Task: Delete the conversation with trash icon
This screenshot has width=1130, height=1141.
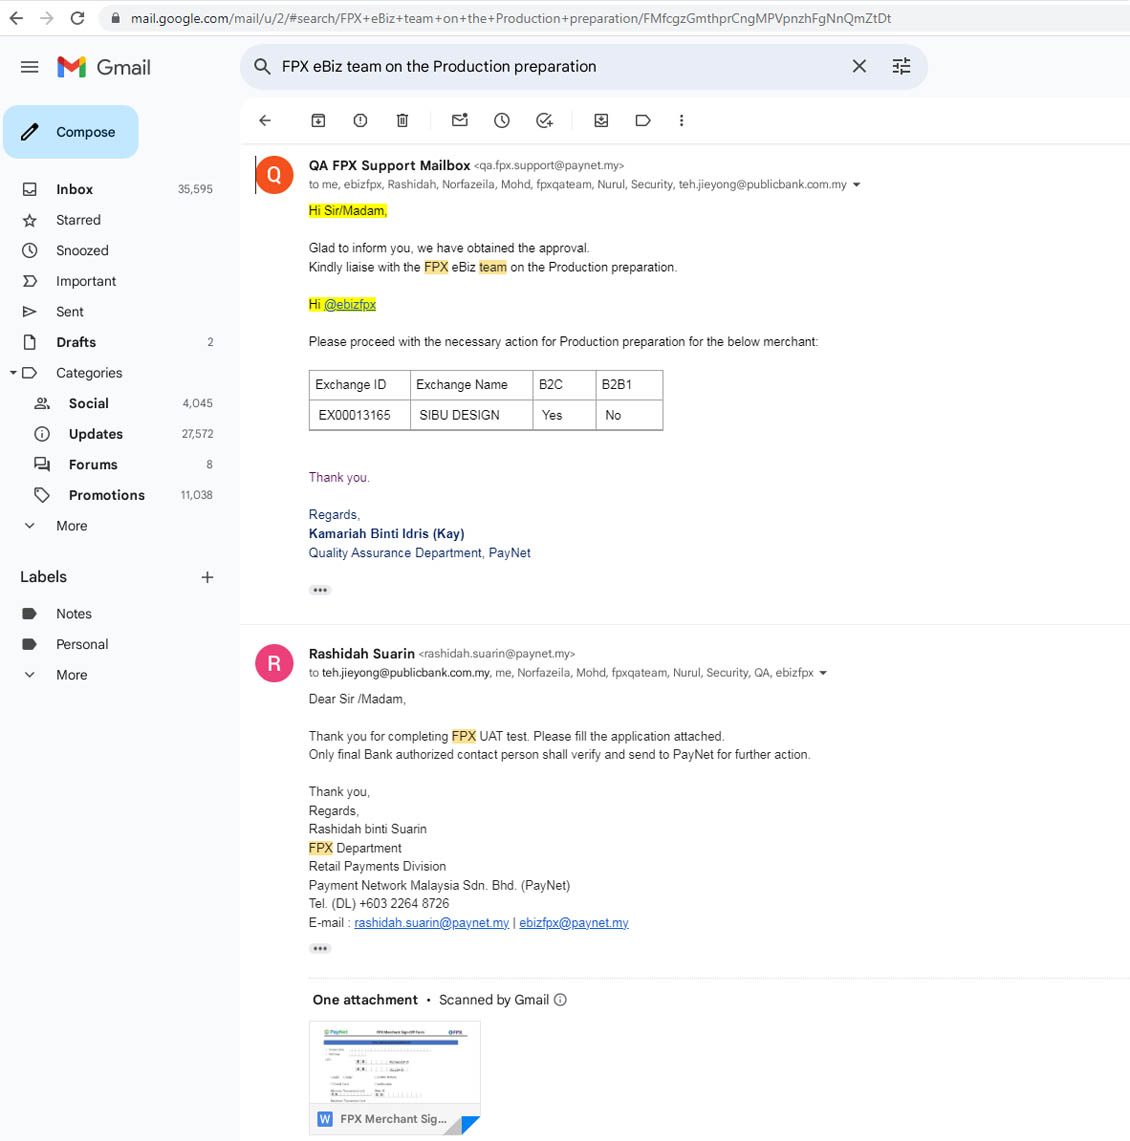Action: tap(402, 121)
